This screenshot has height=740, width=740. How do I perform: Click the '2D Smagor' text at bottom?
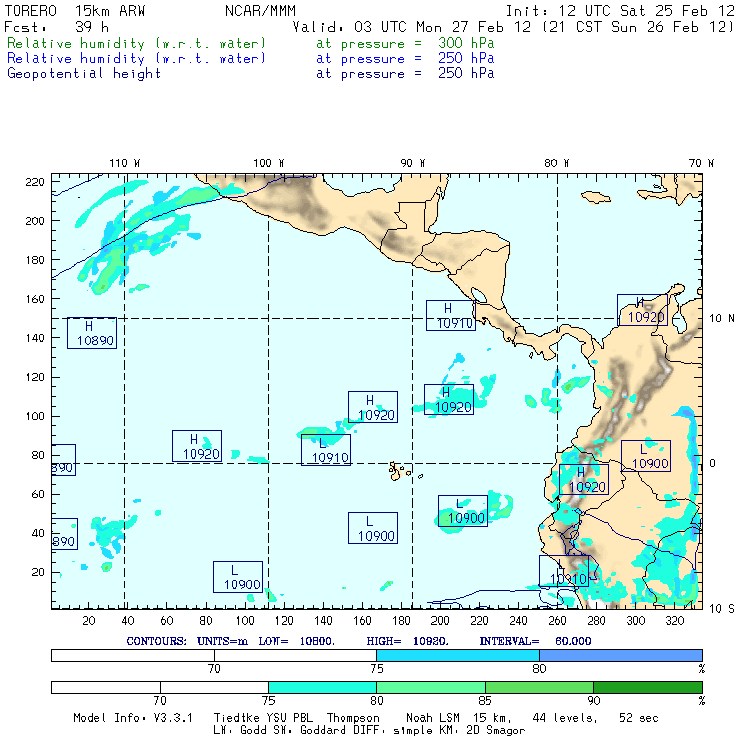coord(496,731)
